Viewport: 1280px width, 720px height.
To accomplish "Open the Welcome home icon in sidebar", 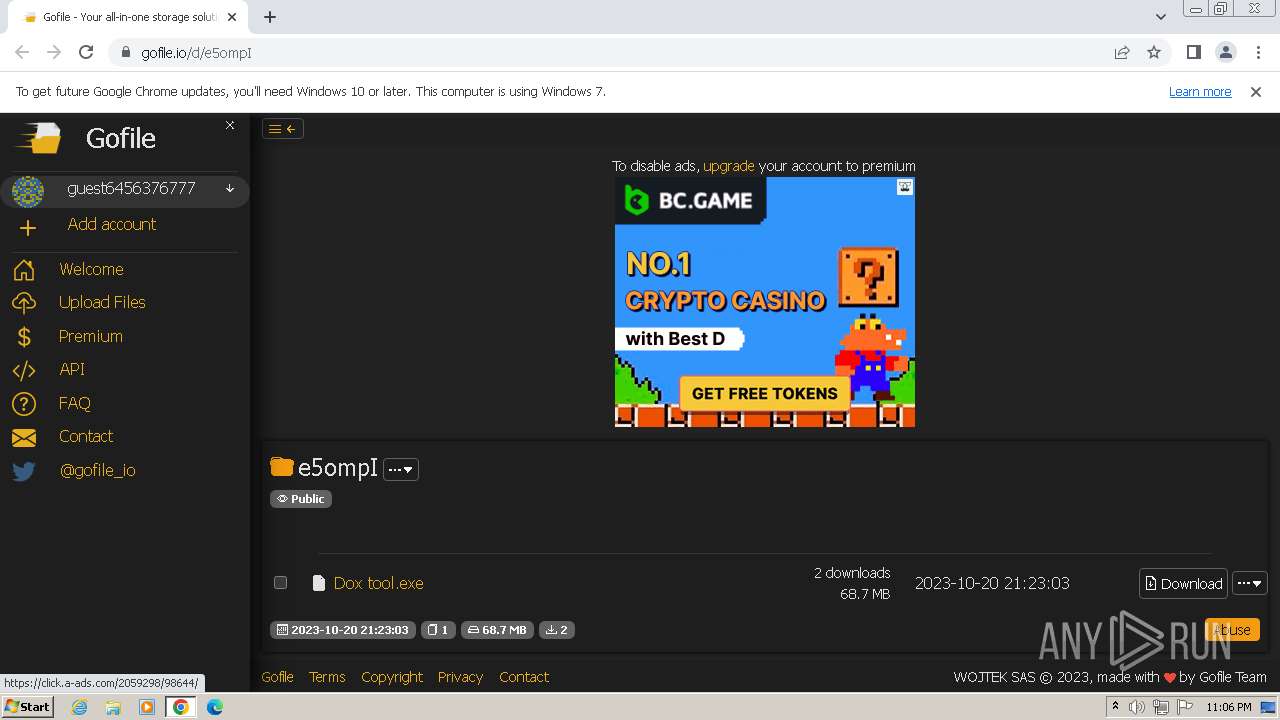I will pos(24,270).
